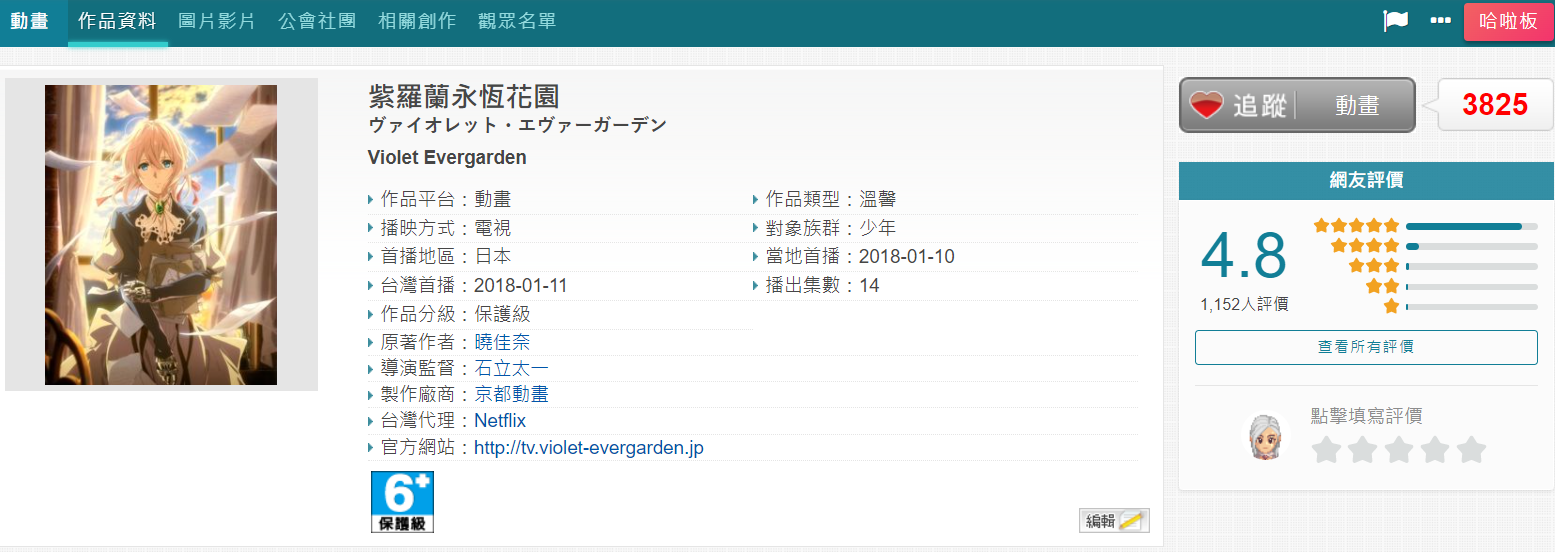The width and height of the screenshot is (1555, 552).
Task: Click the 4.8 average score
Action: pyautogui.click(x=1244, y=255)
